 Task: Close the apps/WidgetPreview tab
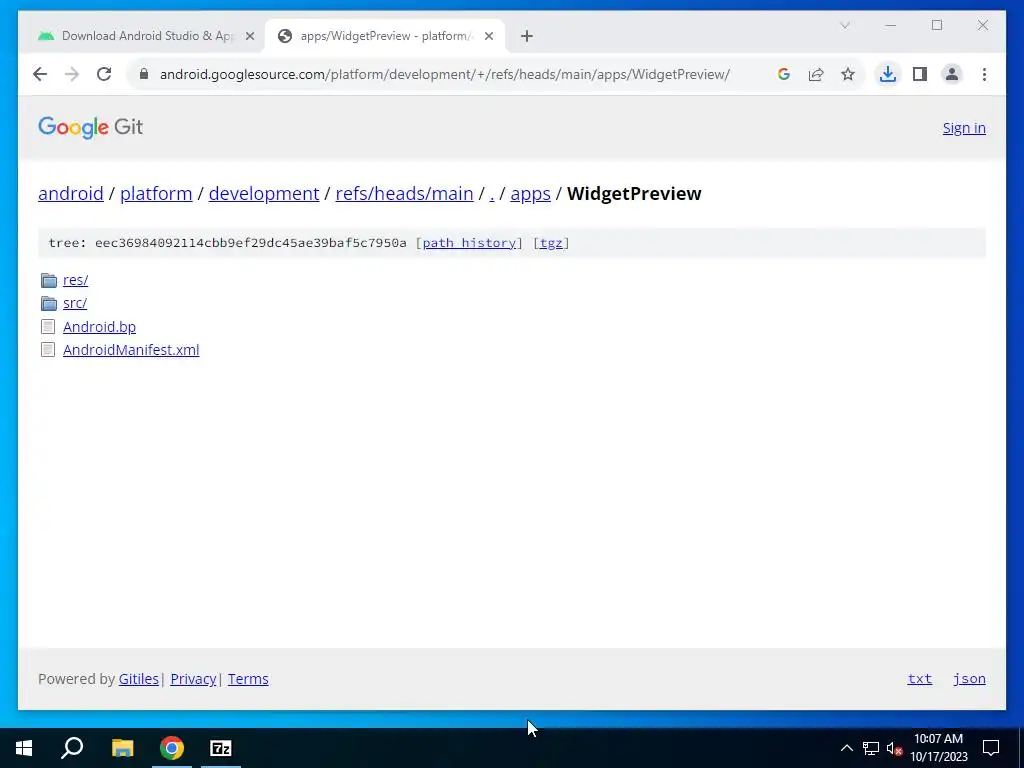(488, 36)
